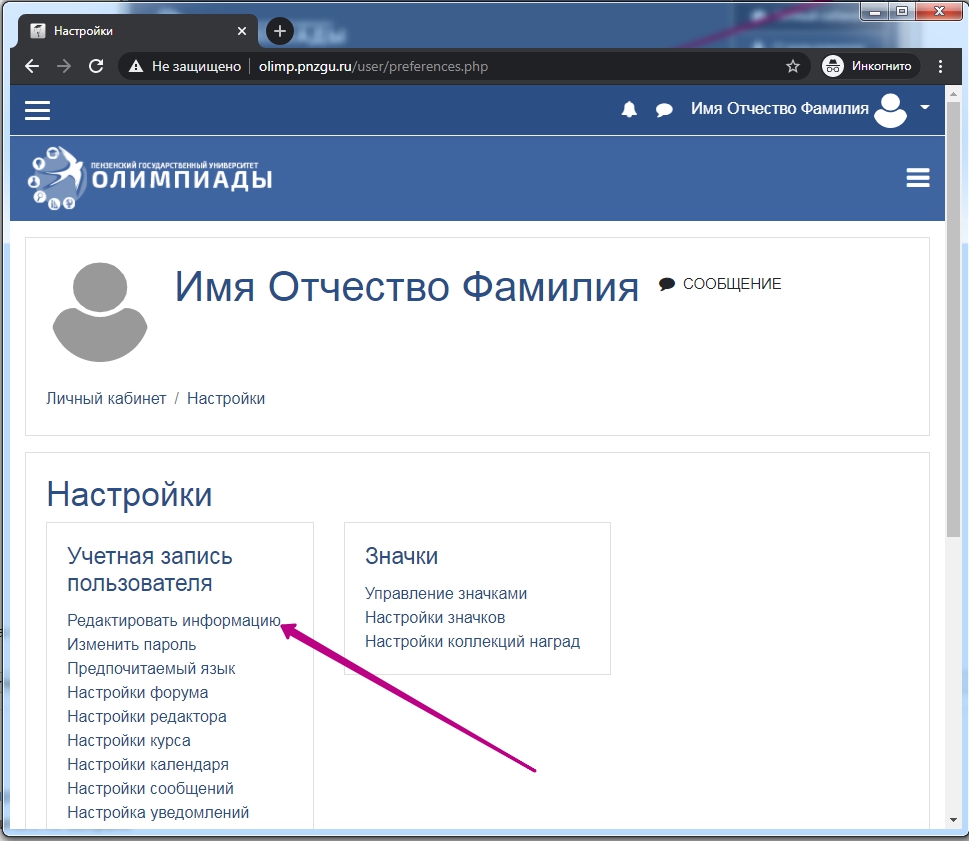
Task: Click the Настройки breadcrumb link
Action: coord(226,399)
